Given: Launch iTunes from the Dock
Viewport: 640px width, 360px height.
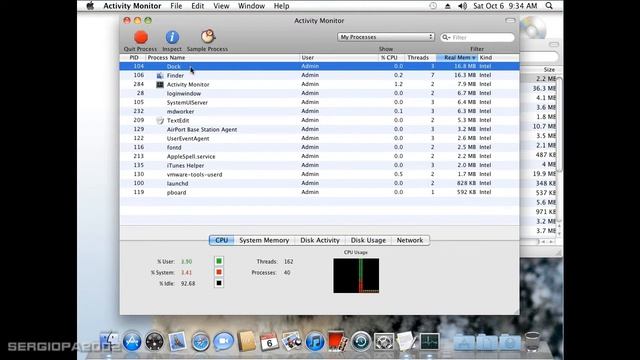Looking at the screenshot, I should point(315,342).
